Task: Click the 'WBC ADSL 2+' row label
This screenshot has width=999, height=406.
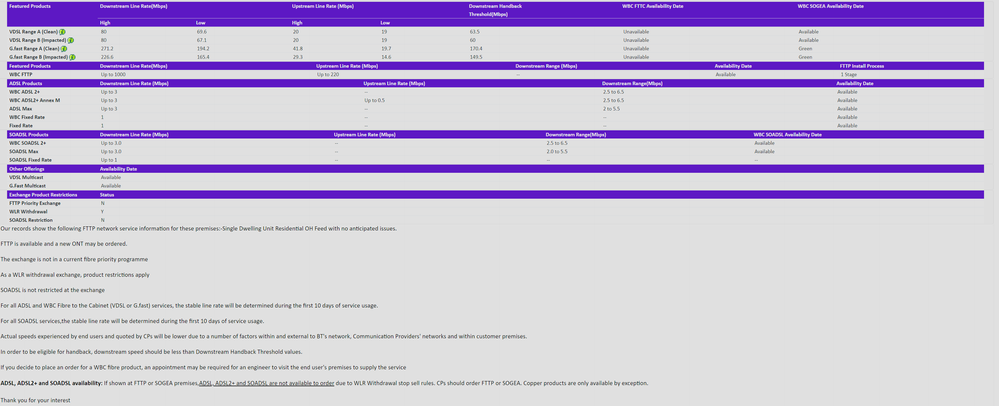Action: 24,92
